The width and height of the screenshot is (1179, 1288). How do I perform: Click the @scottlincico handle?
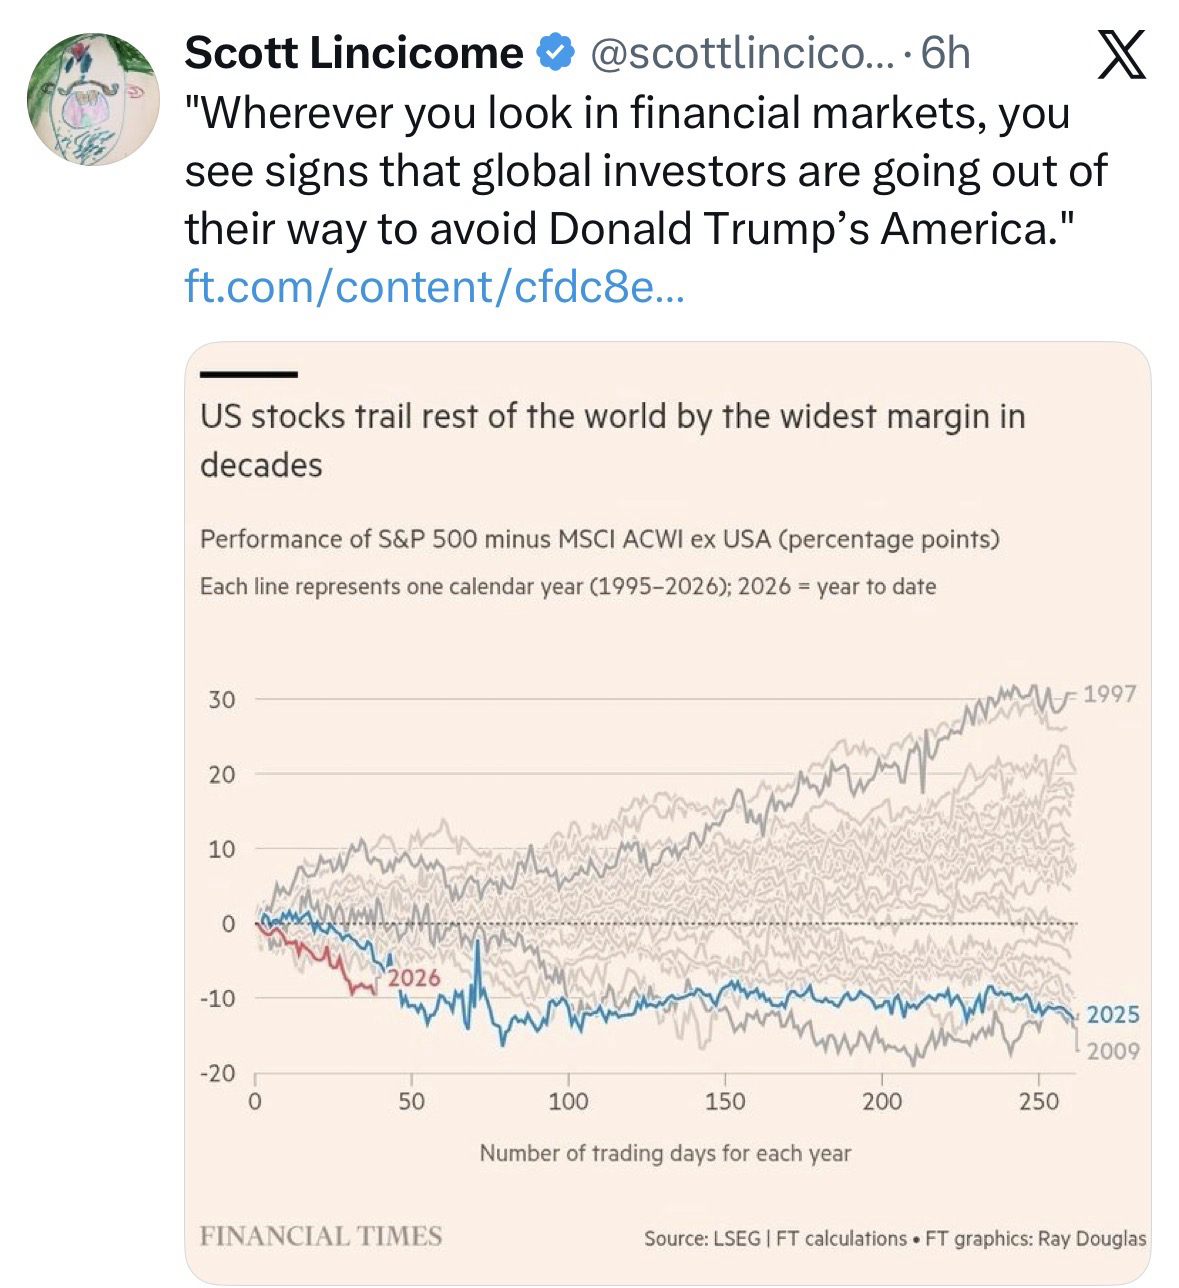coord(733,53)
